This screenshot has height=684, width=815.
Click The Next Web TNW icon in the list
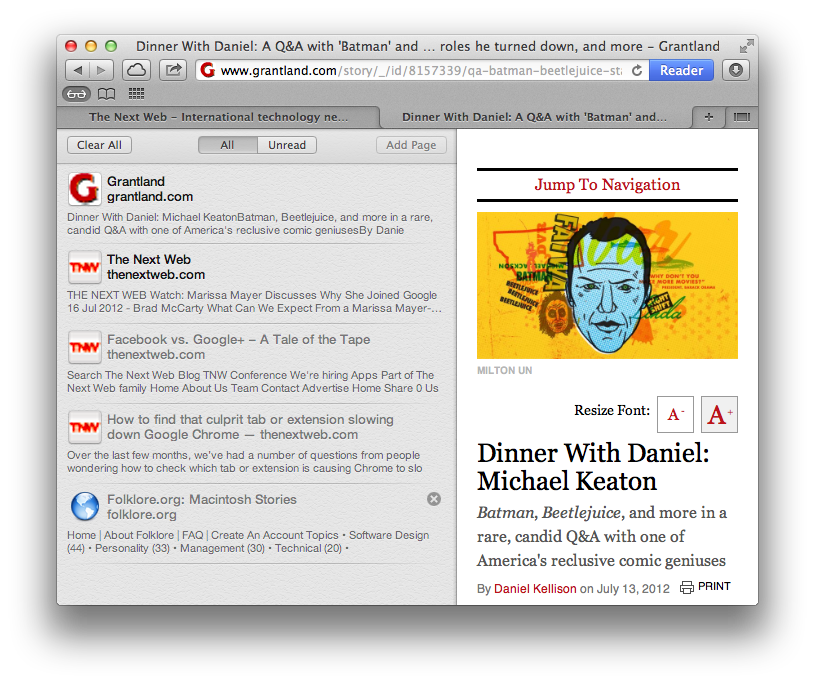(x=84, y=267)
